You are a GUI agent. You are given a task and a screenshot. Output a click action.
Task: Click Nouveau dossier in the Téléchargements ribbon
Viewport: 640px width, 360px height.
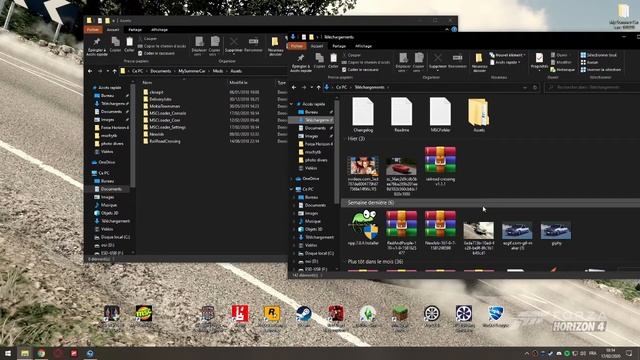click(x=479, y=62)
